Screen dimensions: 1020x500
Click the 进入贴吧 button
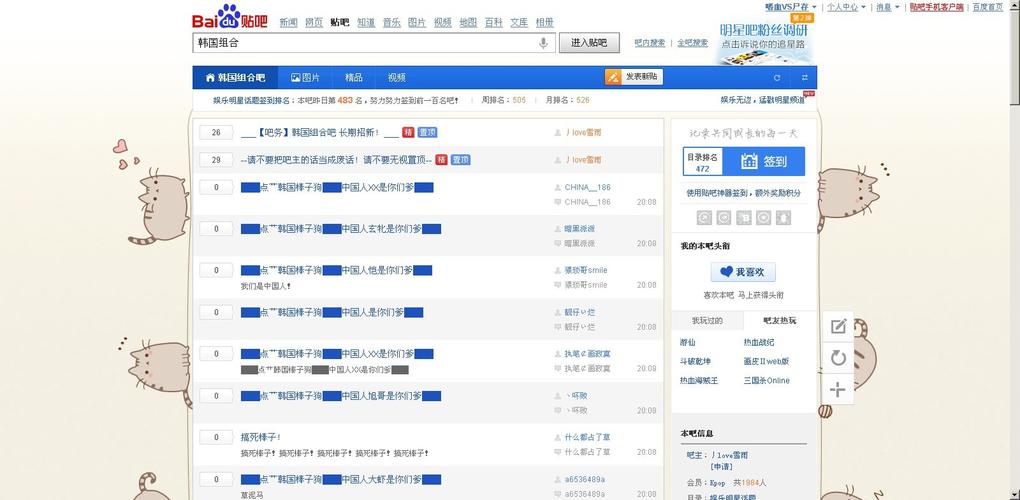[589, 43]
